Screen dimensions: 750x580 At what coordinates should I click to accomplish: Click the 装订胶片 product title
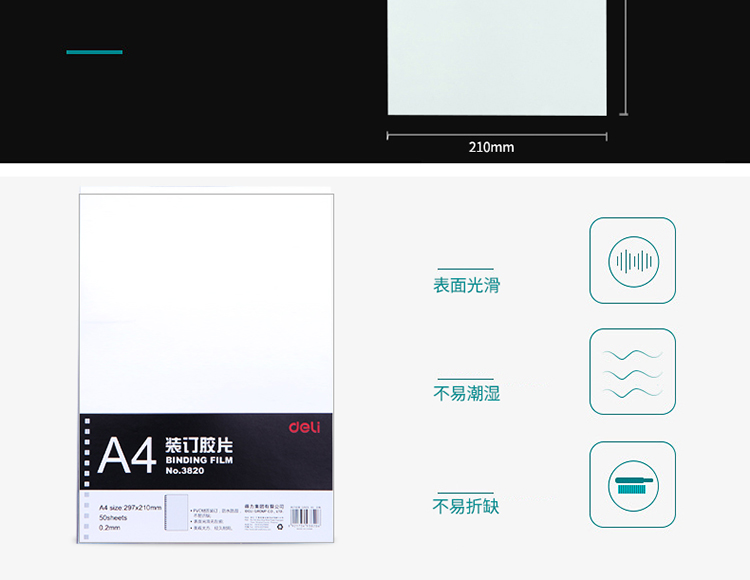click(198, 444)
